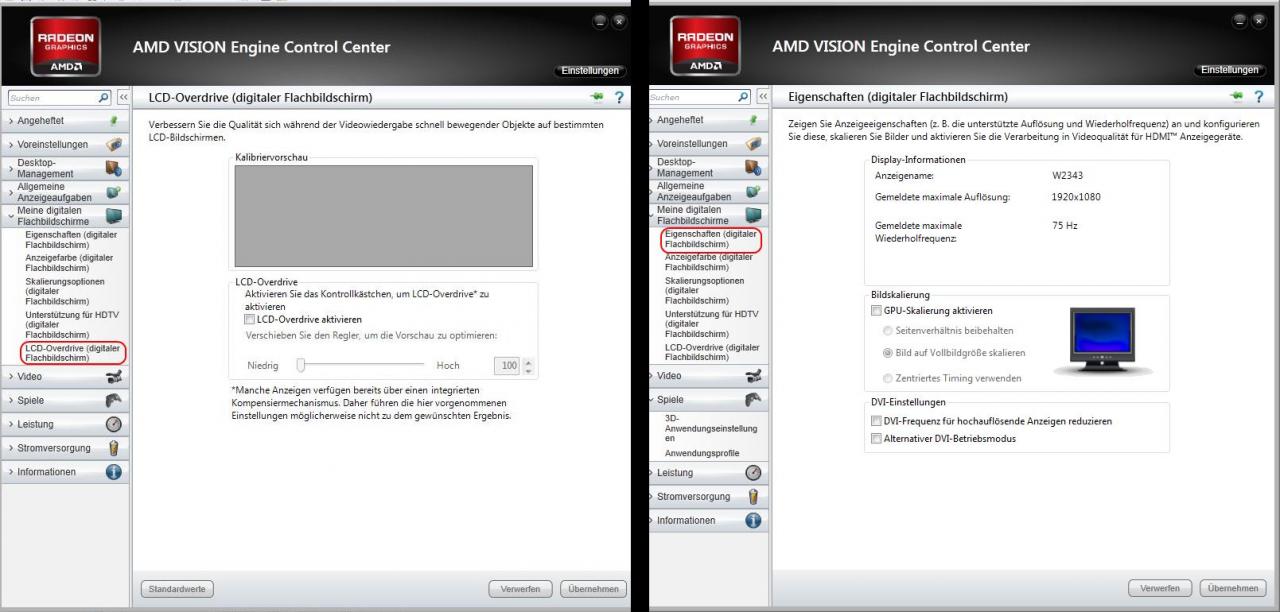
Task: Collapse left window sidebar with double-arrow button
Action: click(124, 97)
